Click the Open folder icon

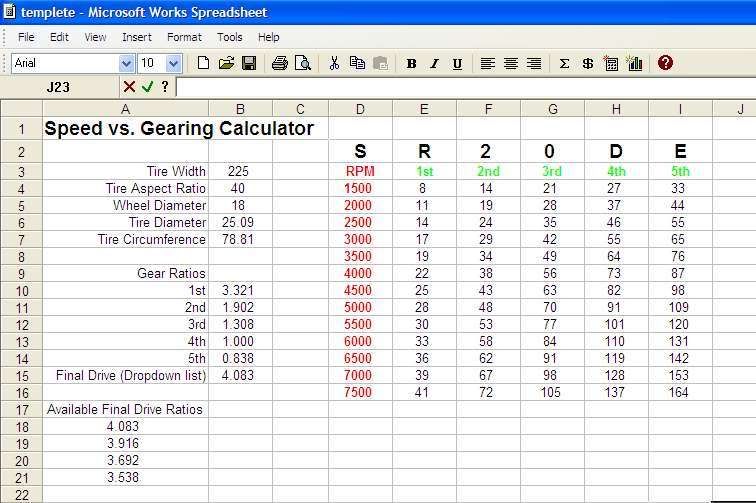226,63
